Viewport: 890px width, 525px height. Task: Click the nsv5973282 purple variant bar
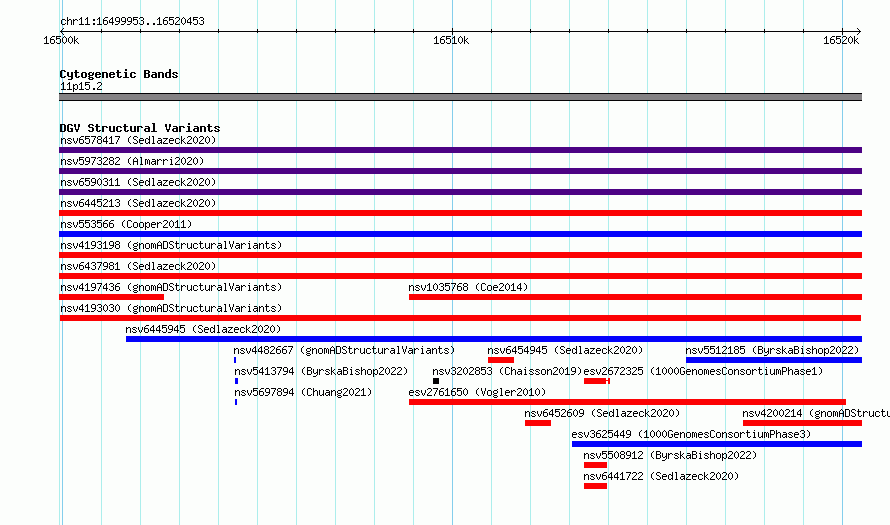click(x=460, y=171)
